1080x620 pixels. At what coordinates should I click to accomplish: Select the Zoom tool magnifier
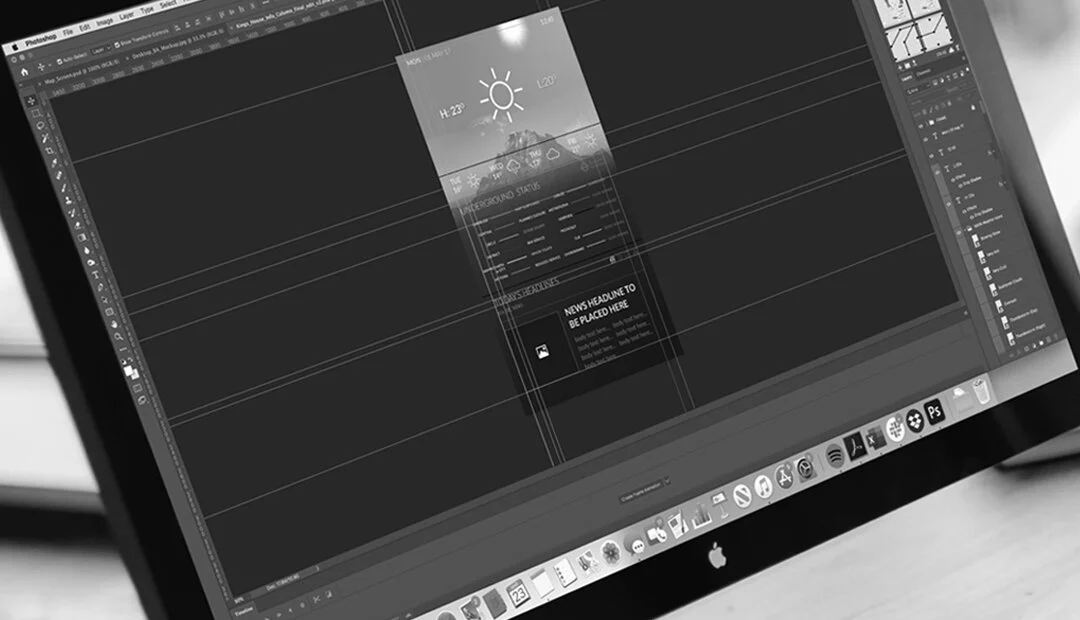pos(118,337)
